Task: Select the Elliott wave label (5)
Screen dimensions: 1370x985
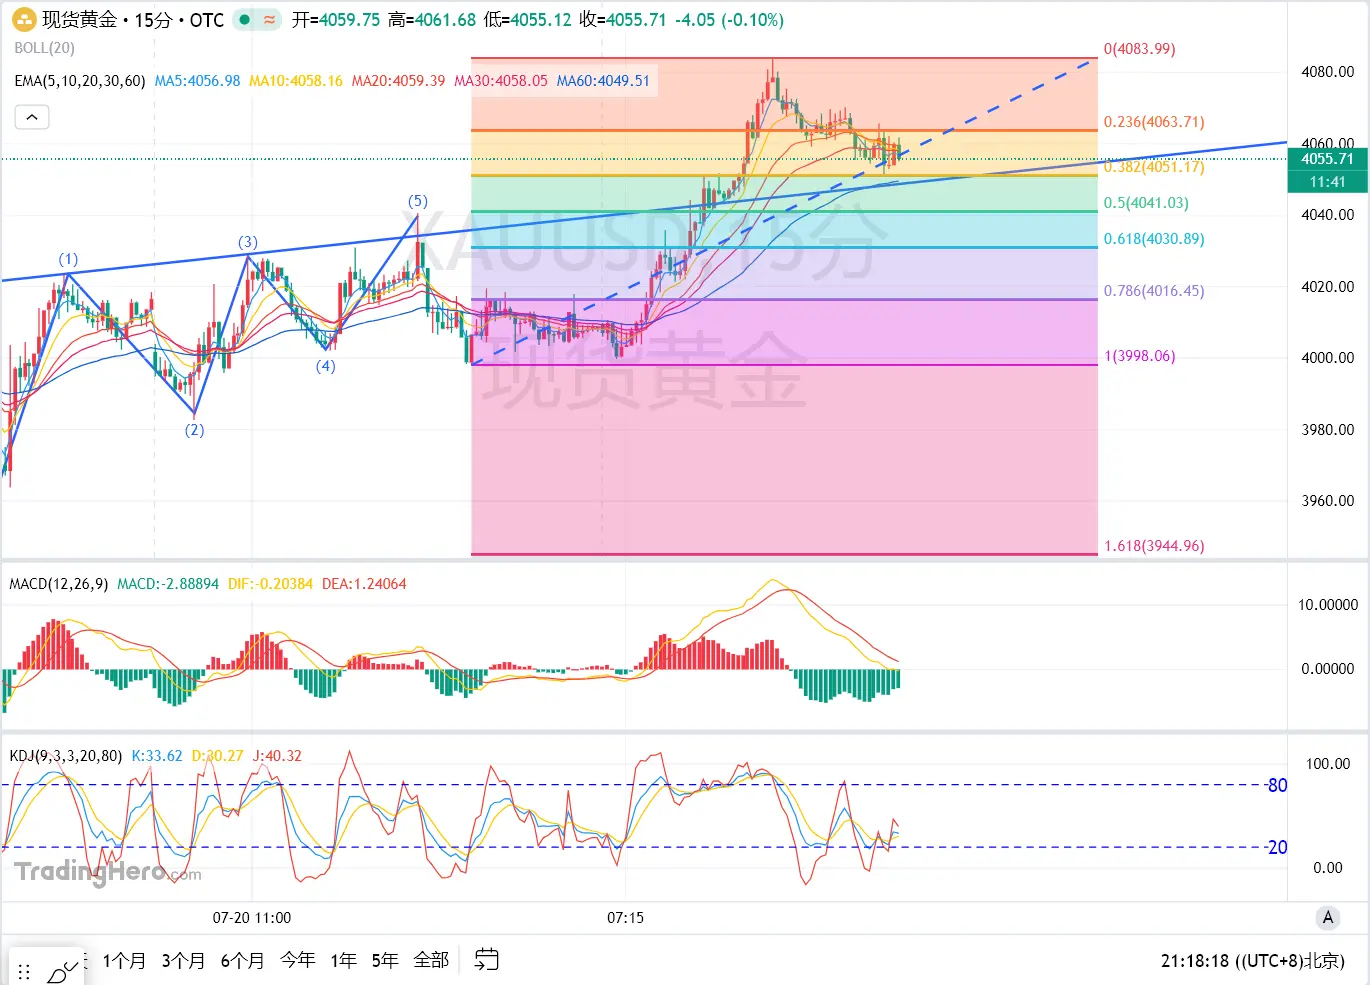Action: coord(418,201)
